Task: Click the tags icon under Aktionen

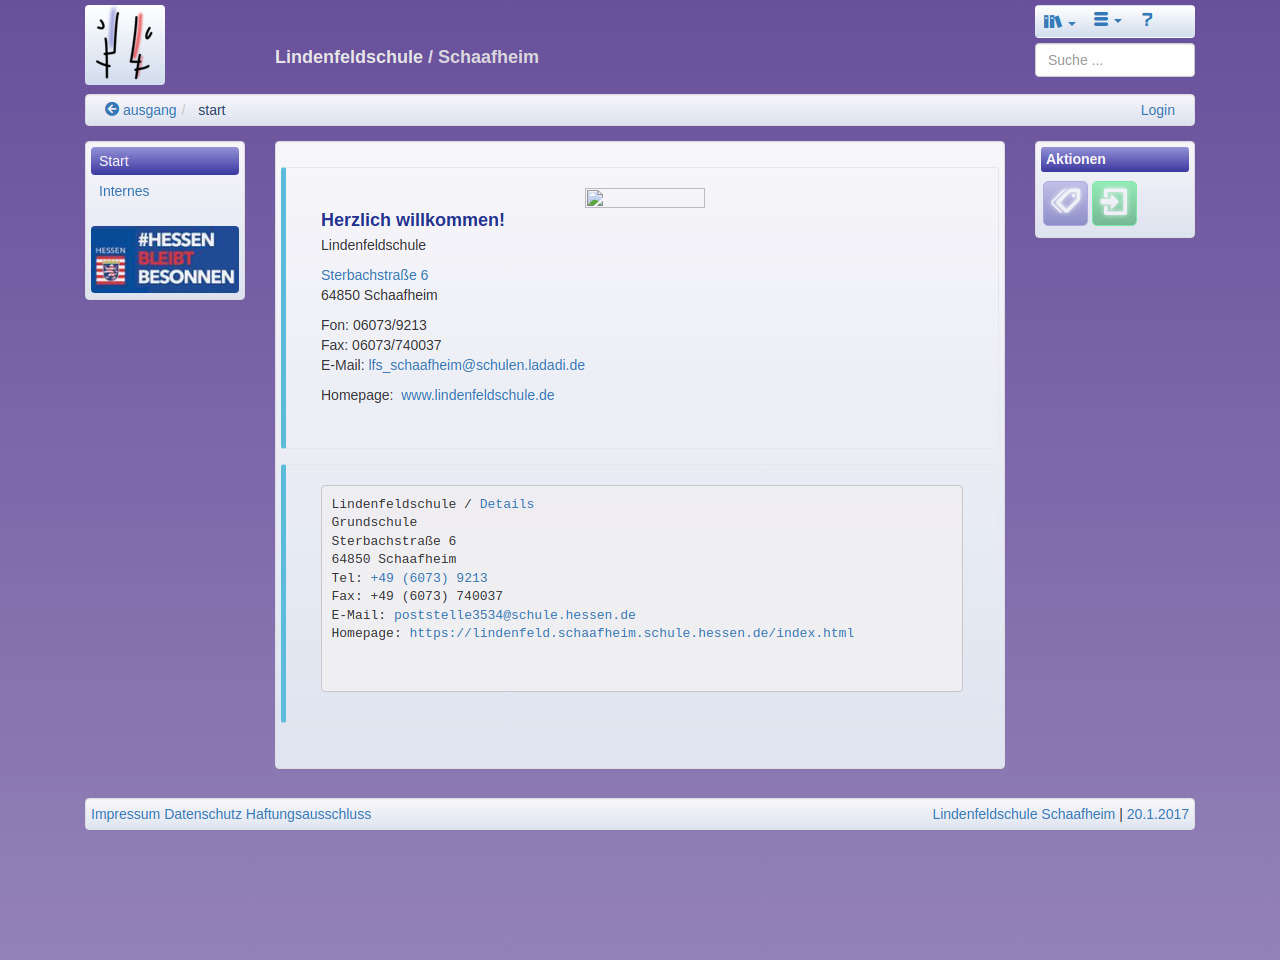Action: tap(1065, 203)
